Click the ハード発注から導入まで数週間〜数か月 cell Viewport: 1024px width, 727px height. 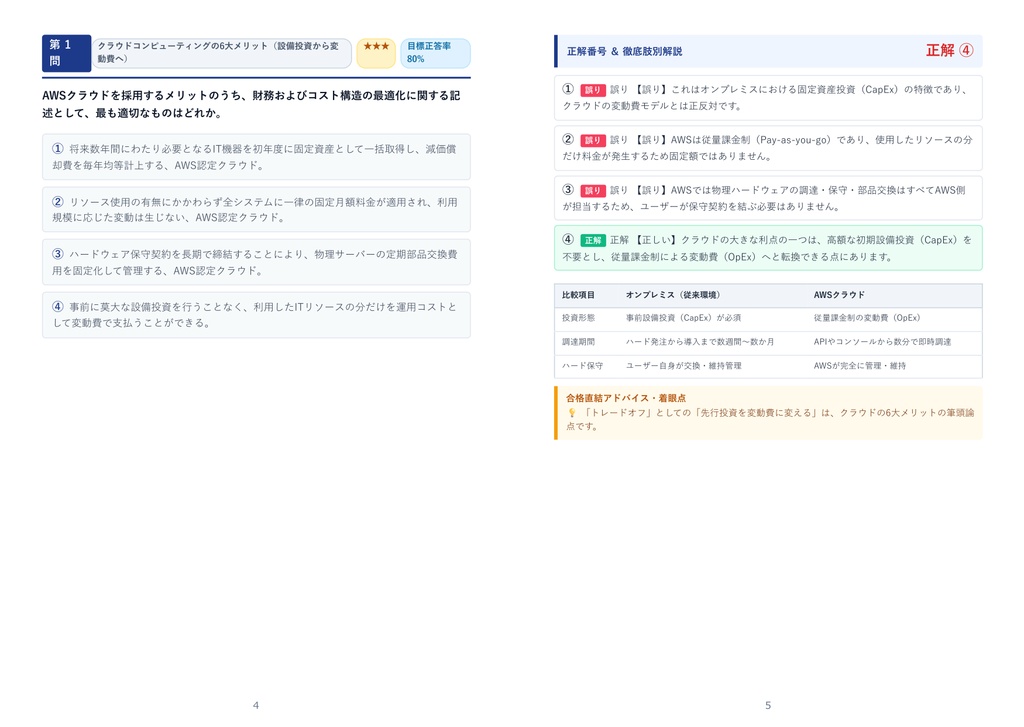click(699, 342)
